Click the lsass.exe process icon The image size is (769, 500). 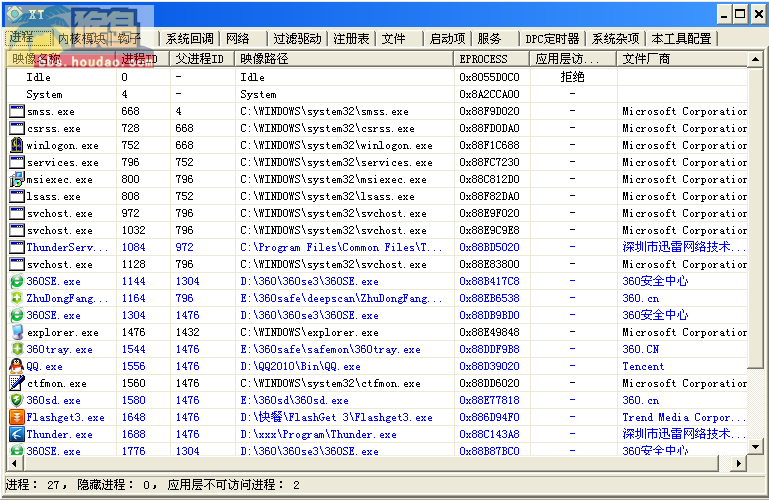point(17,196)
